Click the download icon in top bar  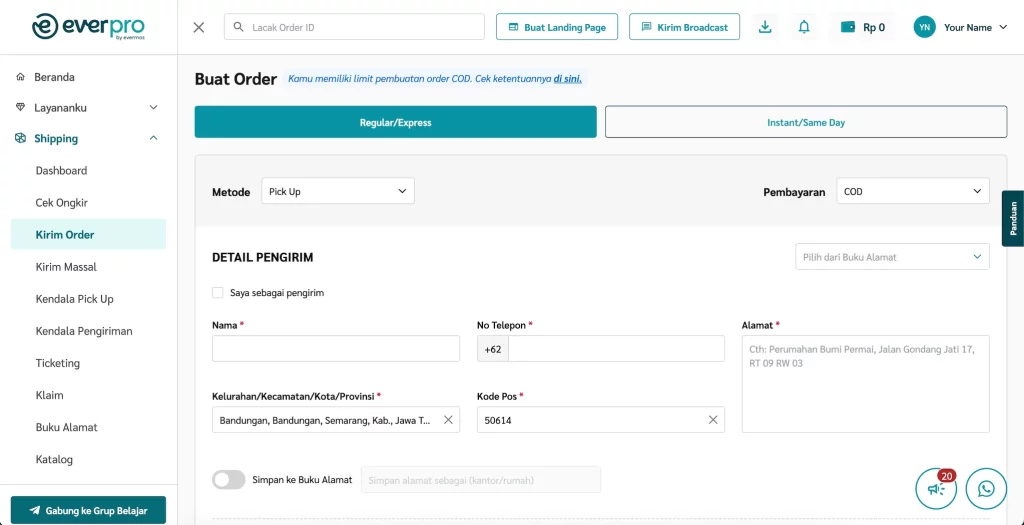coord(765,27)
